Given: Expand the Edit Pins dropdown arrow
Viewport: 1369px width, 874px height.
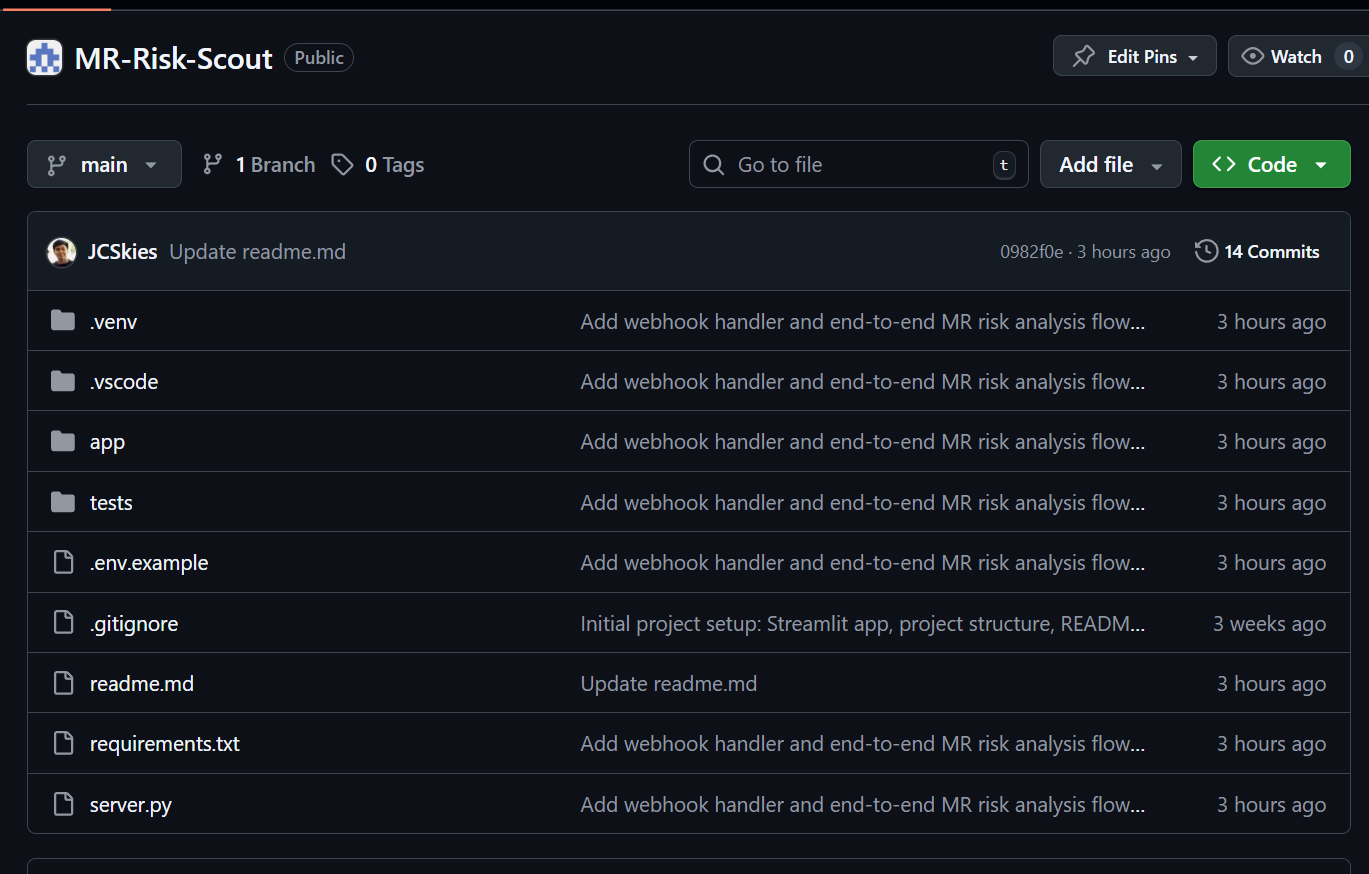Looking at the screenshot, I should pos(1193,58).
